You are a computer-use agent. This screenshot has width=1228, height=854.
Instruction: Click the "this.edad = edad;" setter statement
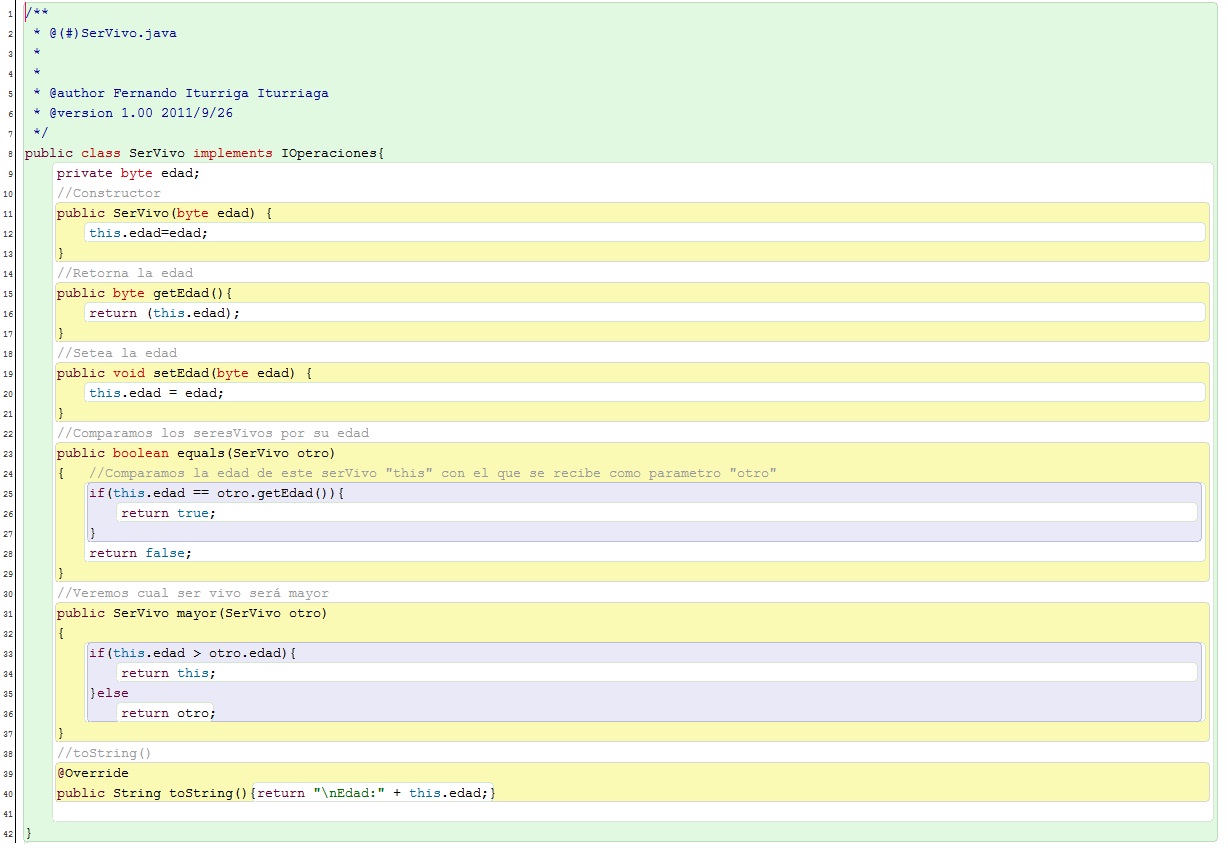tap(157, 393)
